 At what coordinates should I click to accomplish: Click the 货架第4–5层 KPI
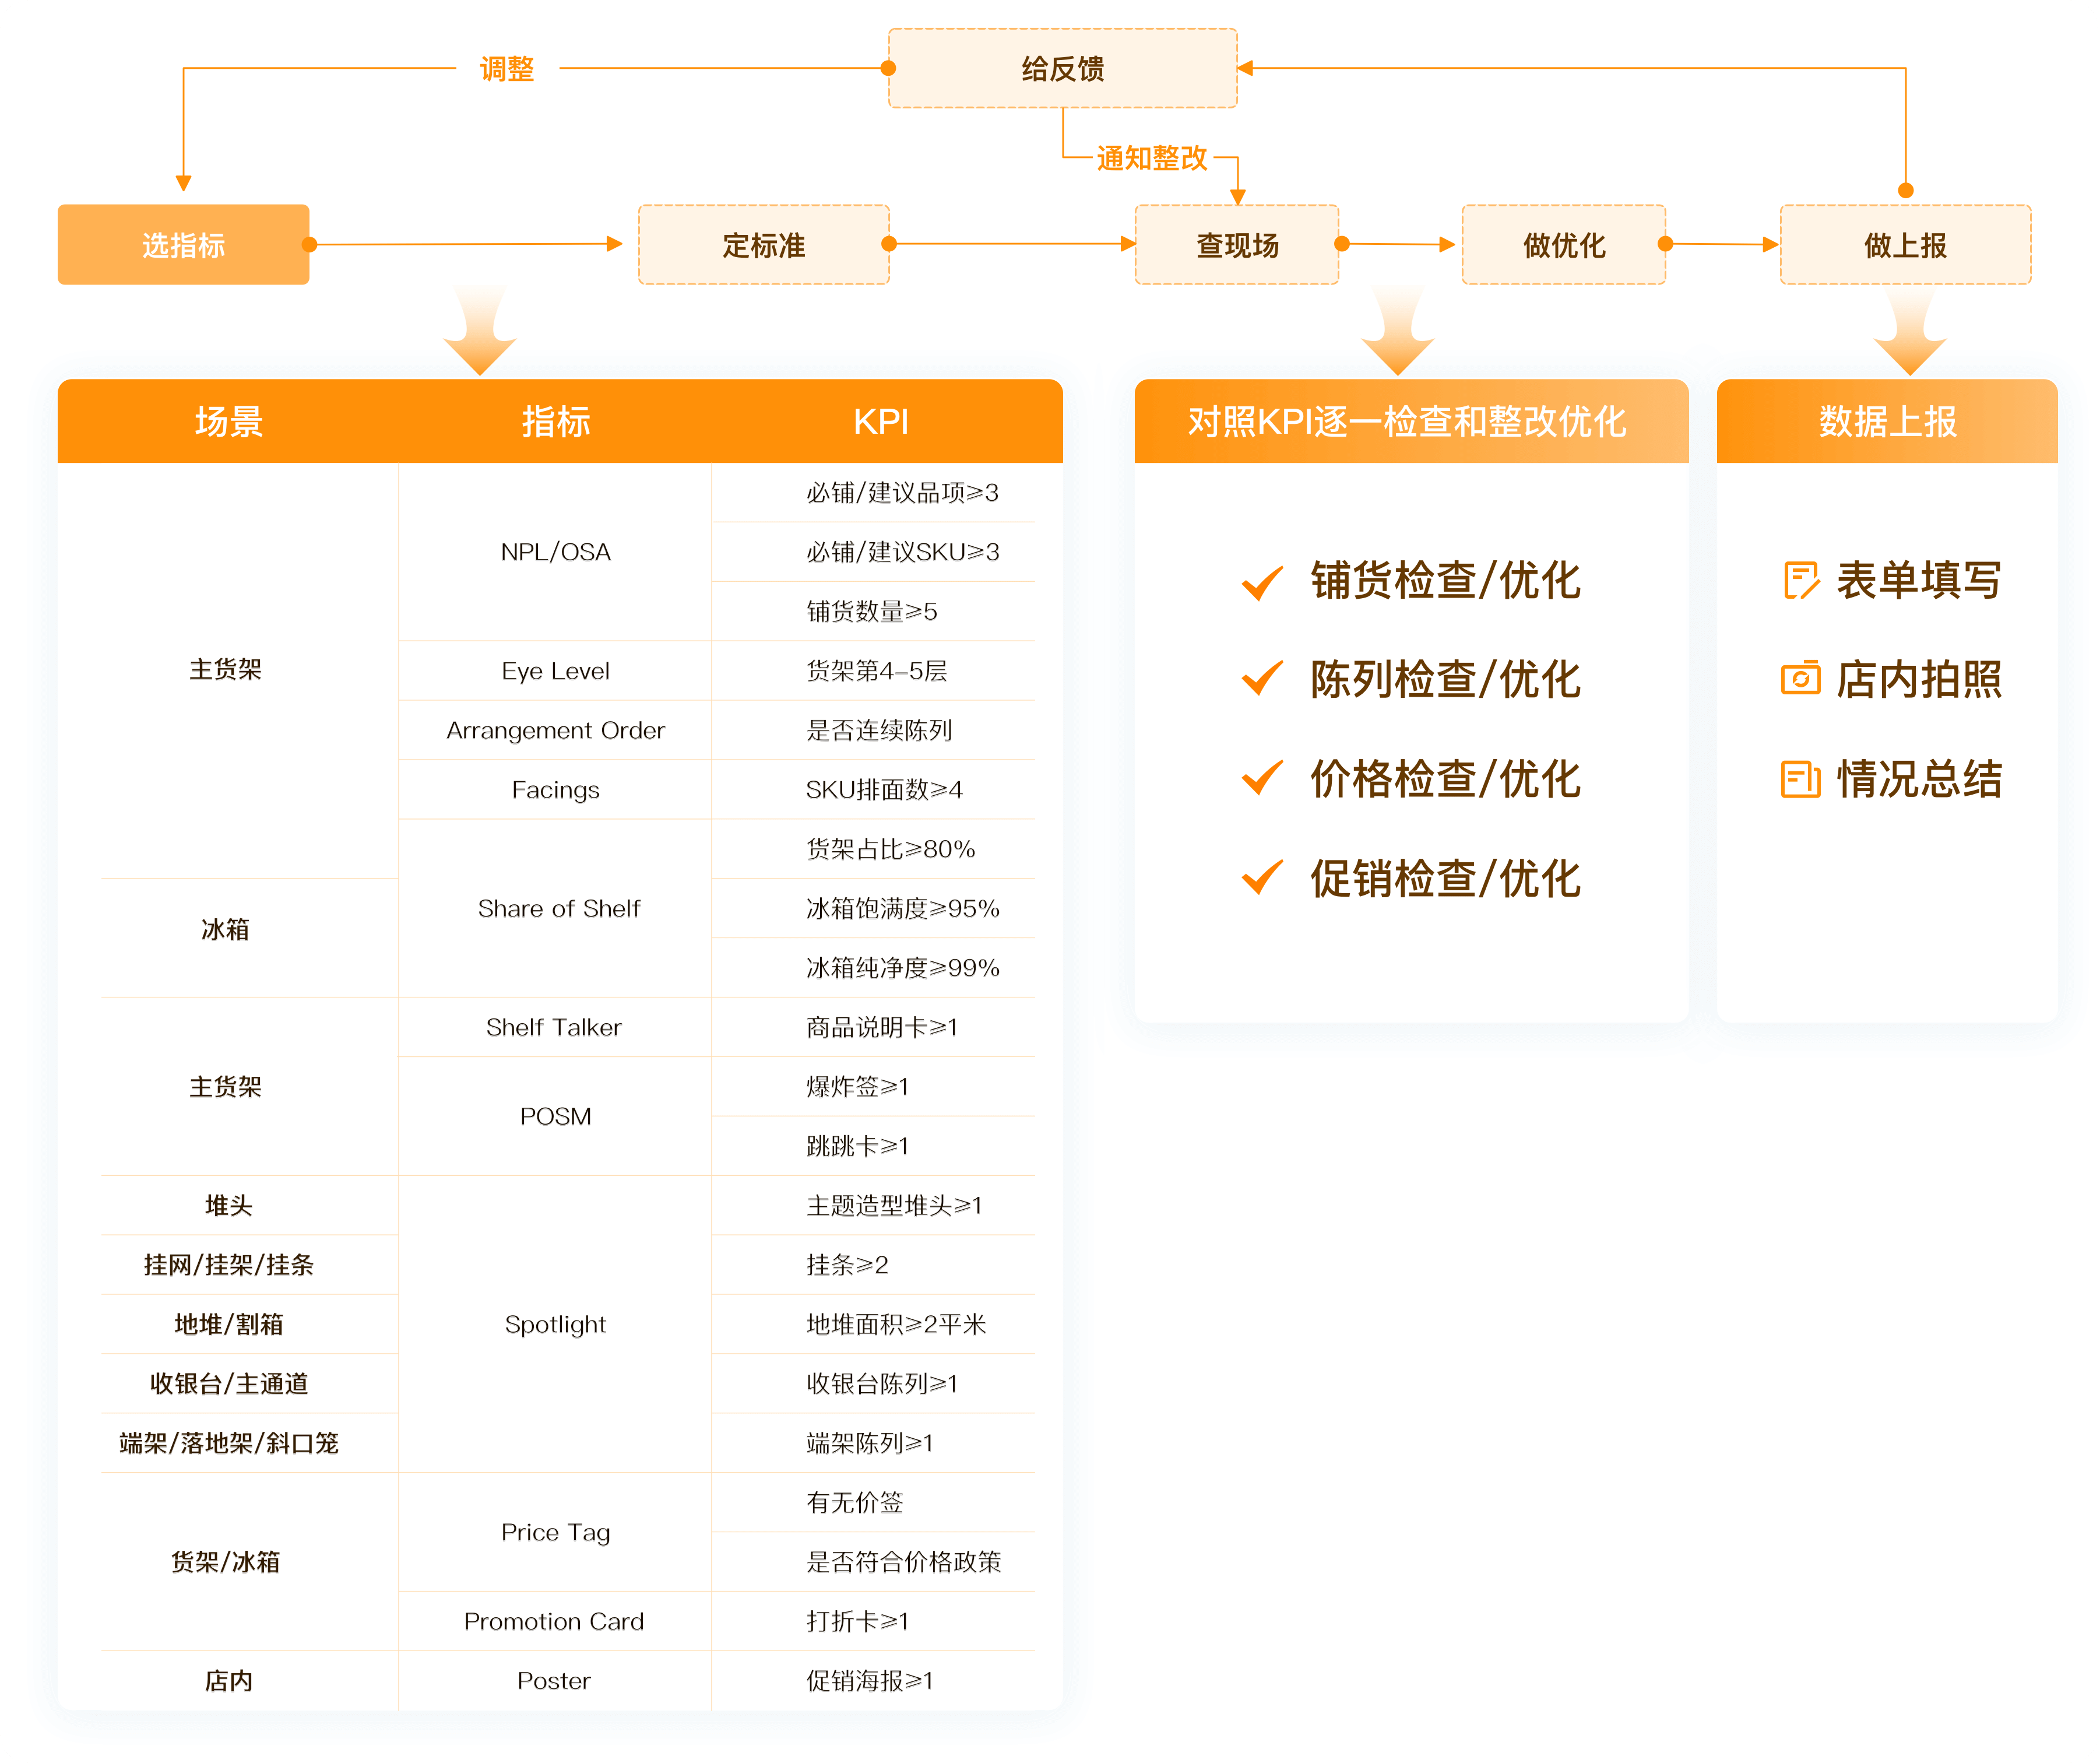pyautogui.click(x=877, y=671)
